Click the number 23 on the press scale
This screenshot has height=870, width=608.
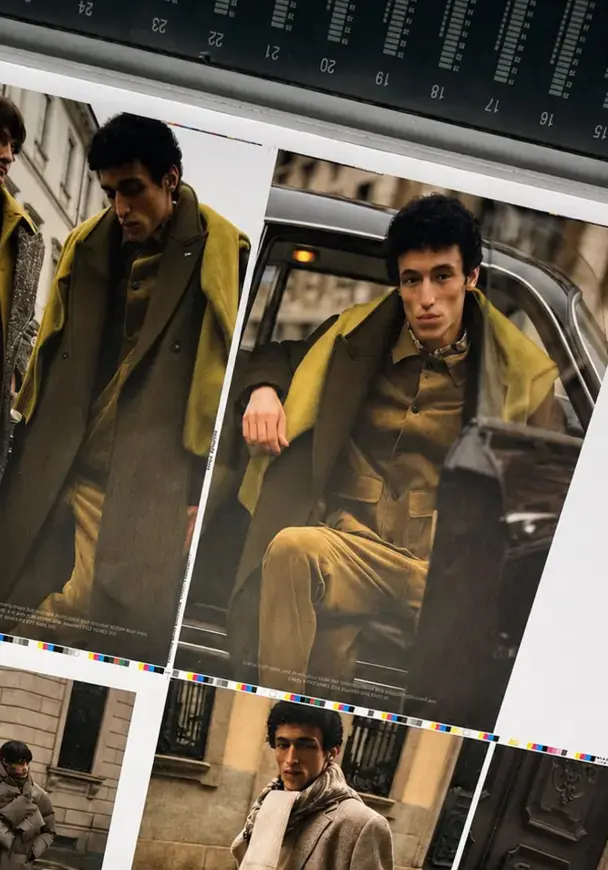[159, 25]
